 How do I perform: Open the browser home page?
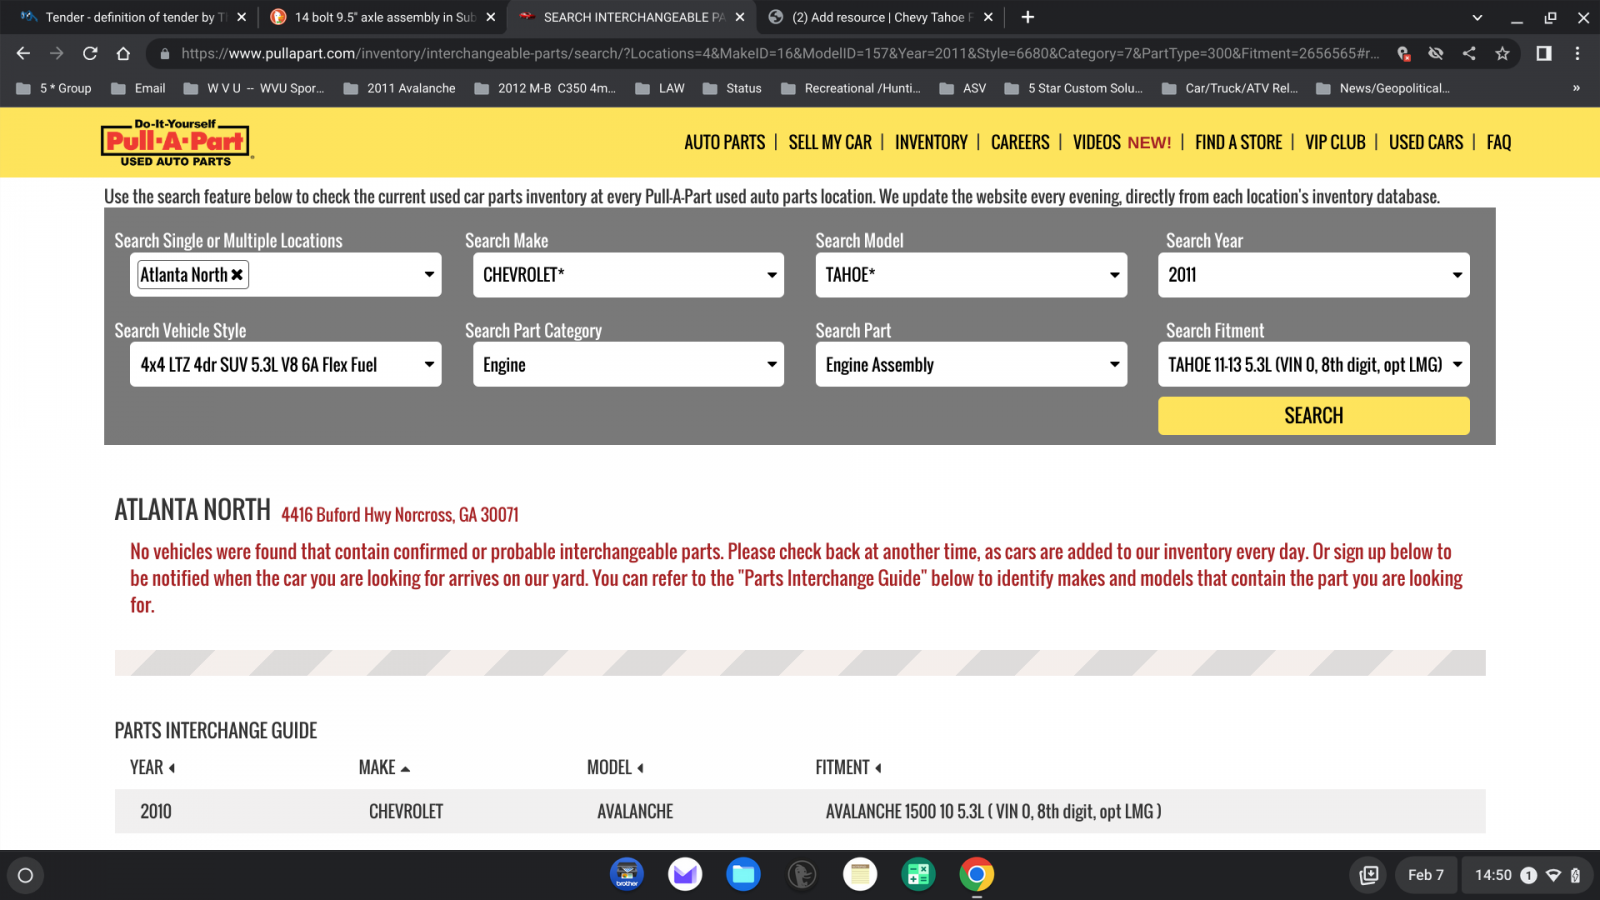[x=123, y=53]
